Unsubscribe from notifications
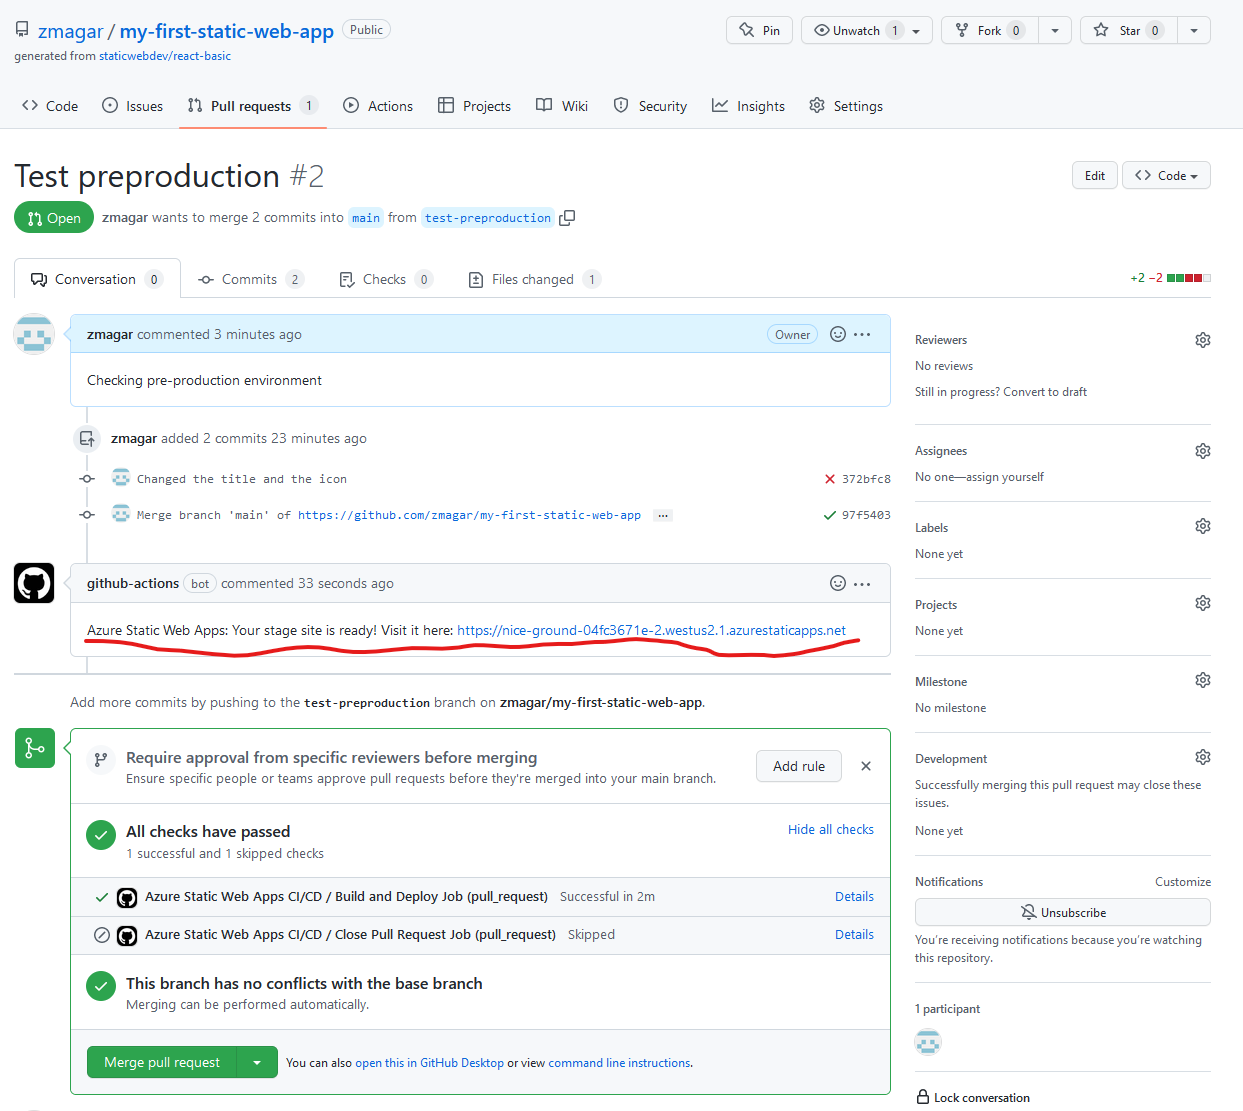 (1062, 912)
